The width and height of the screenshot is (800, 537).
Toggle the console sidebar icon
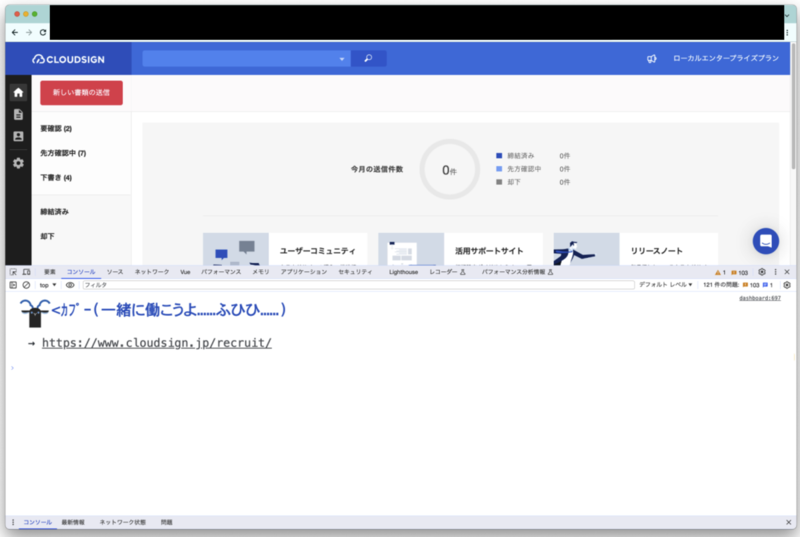(x=13, y=285)
